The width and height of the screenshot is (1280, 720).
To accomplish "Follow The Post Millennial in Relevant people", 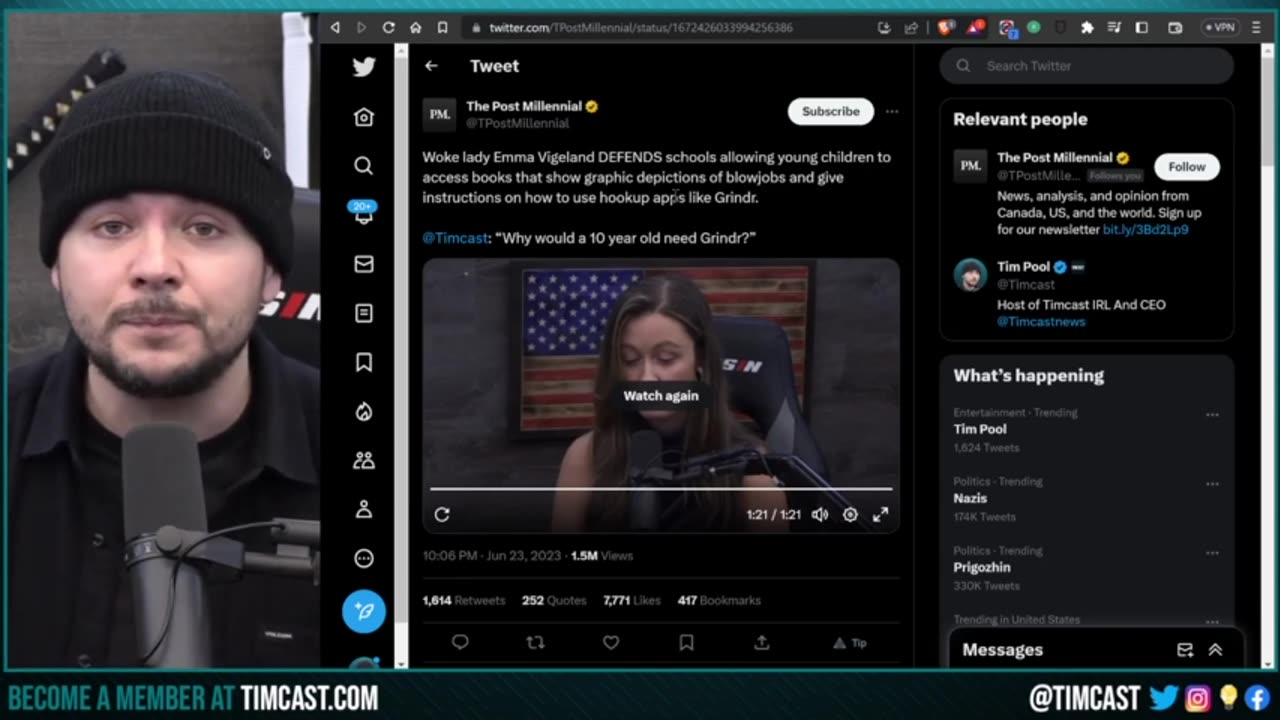I will pyautogui.click(x=1187, y=167).
